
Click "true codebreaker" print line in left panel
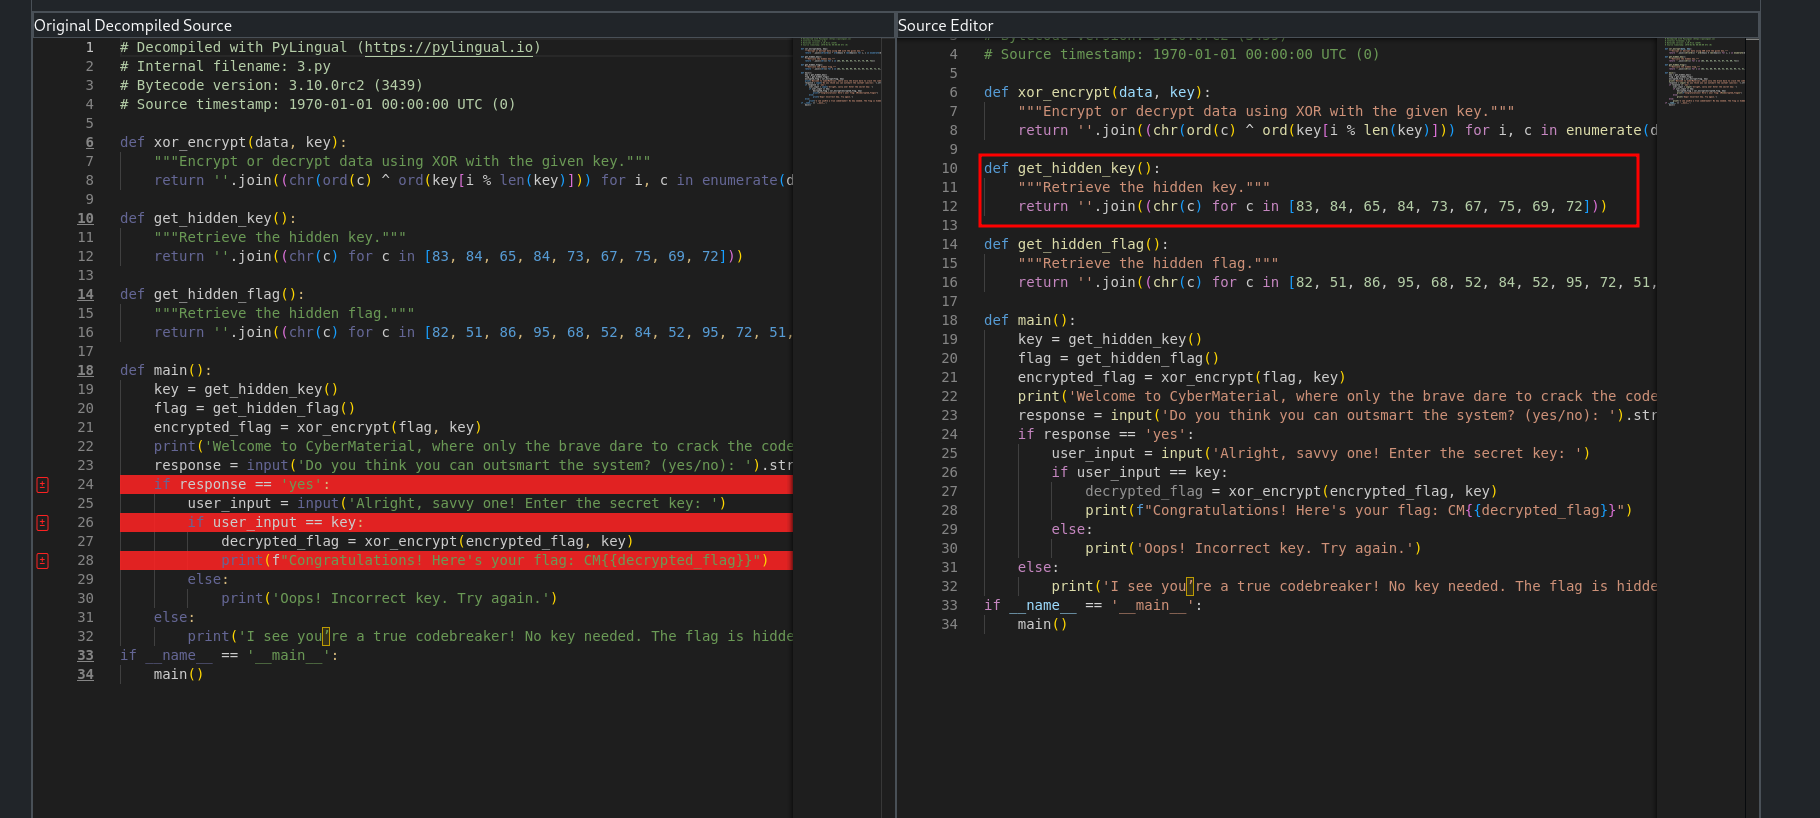coord(490,636)
